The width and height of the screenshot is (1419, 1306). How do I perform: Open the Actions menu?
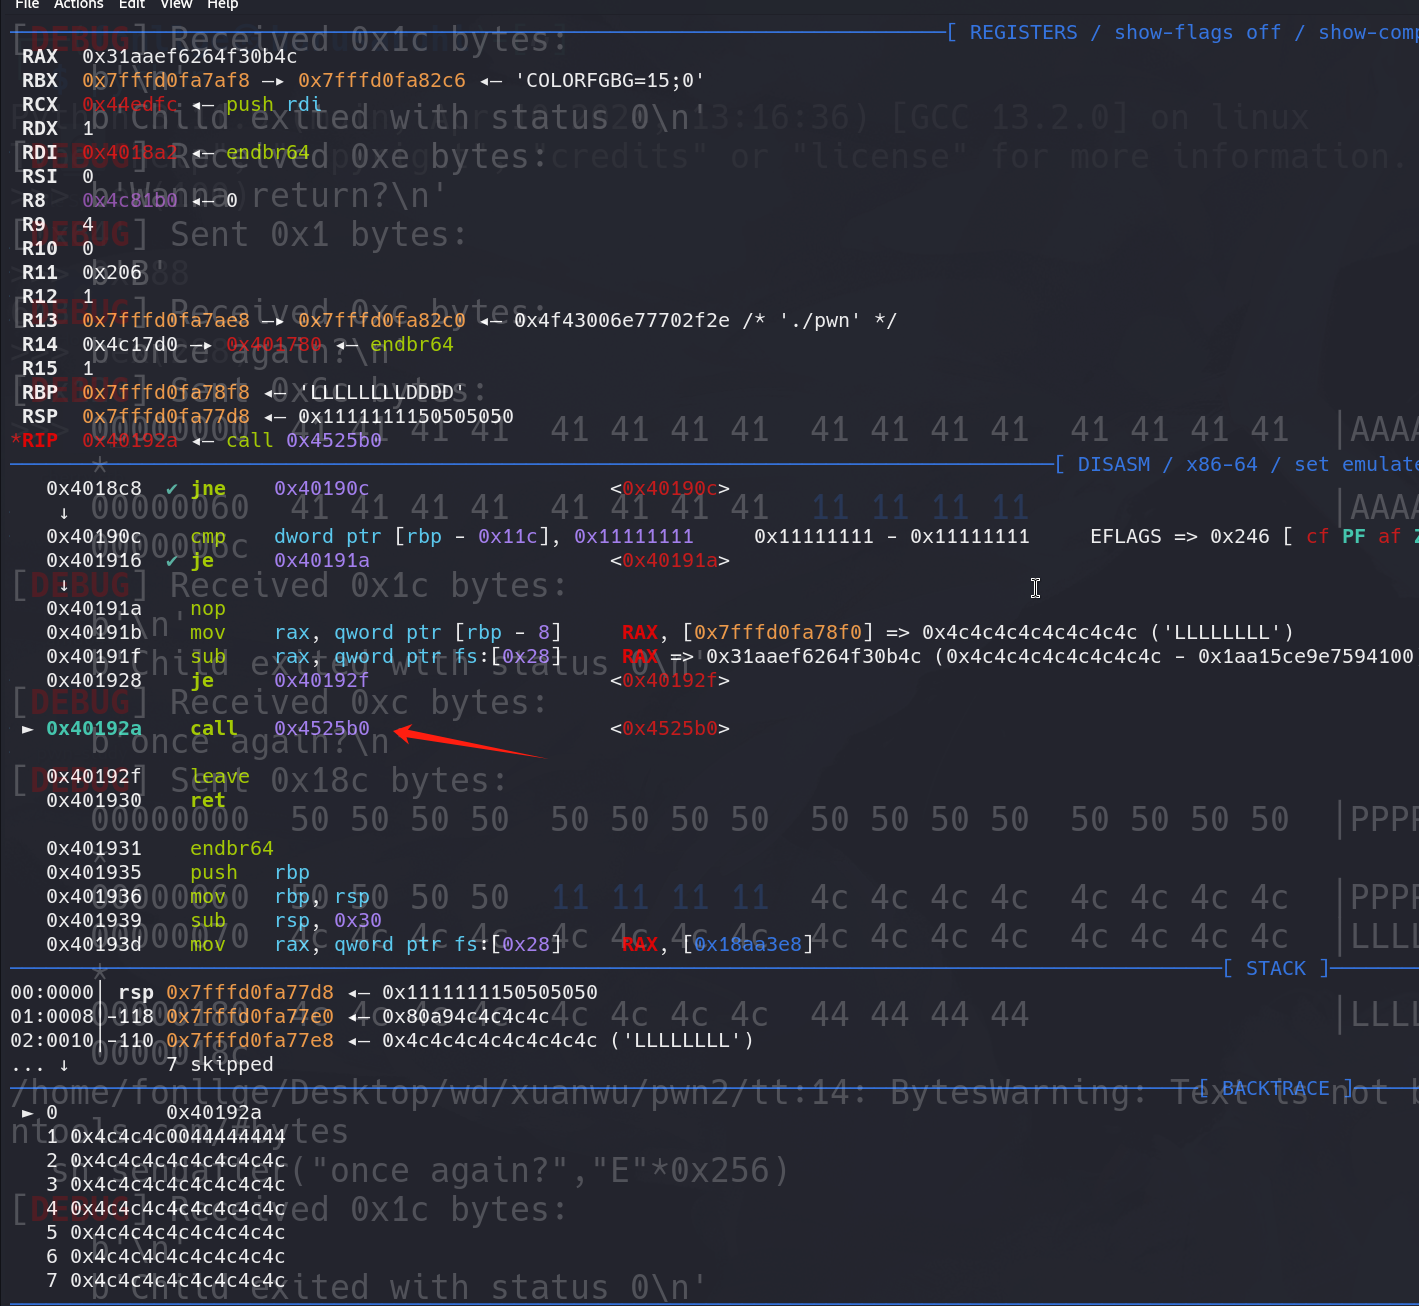click(79, 4)
